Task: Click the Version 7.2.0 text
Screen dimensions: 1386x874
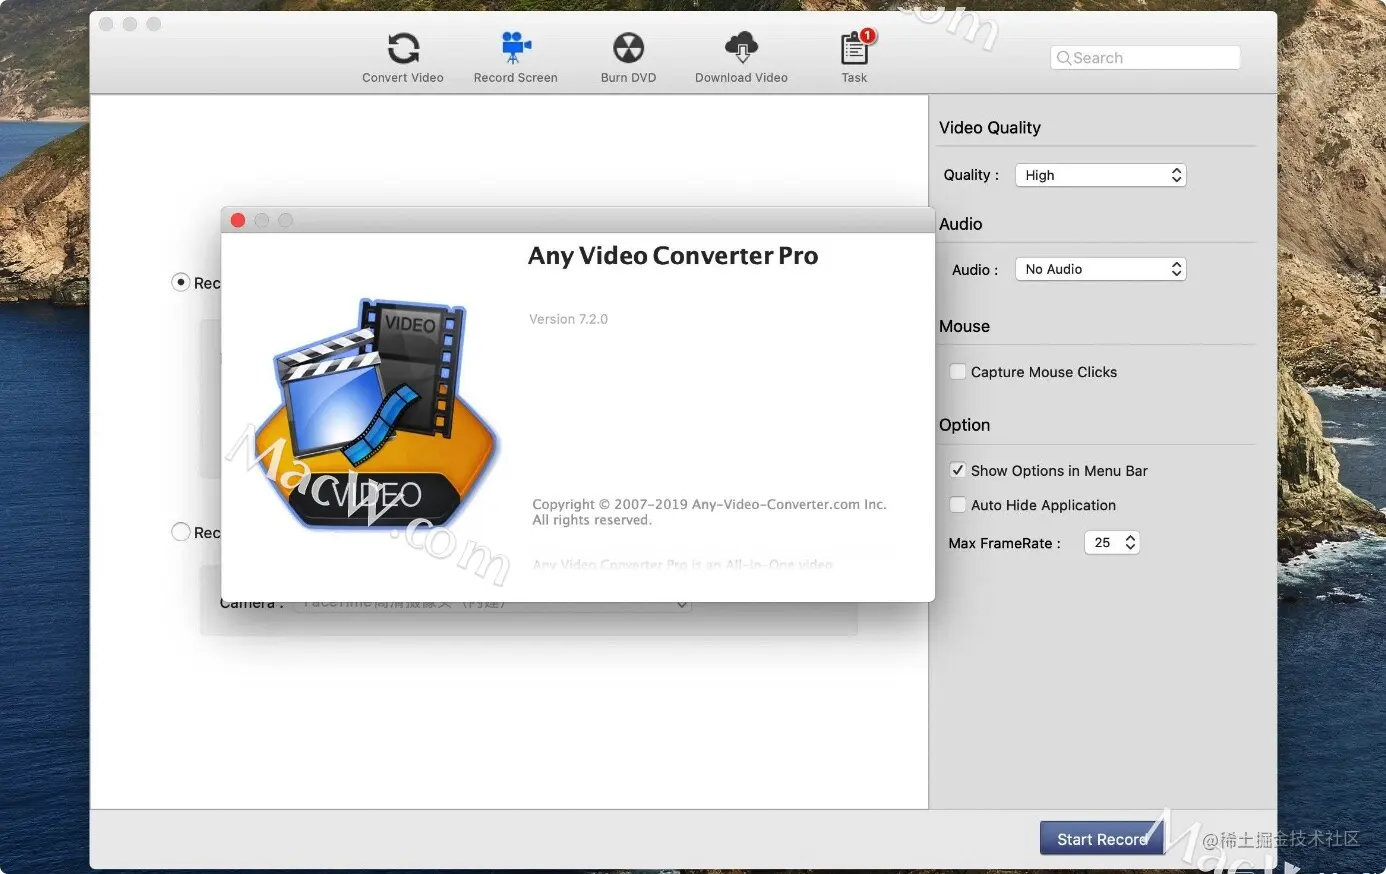Action: (568, 319)
